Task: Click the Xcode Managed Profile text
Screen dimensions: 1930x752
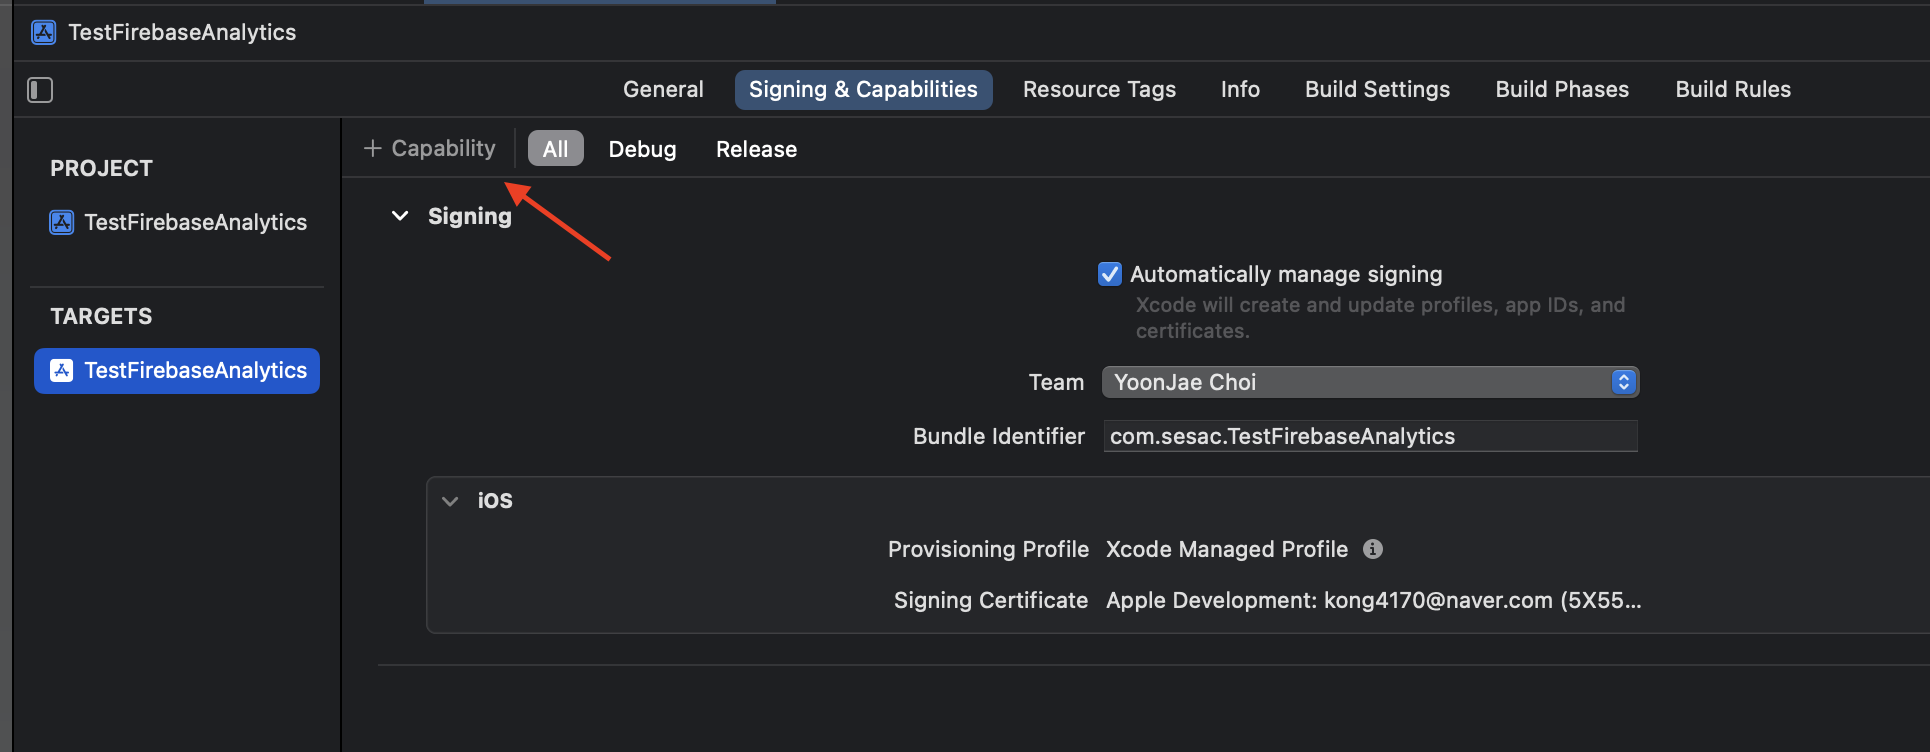Action: 1226,549
